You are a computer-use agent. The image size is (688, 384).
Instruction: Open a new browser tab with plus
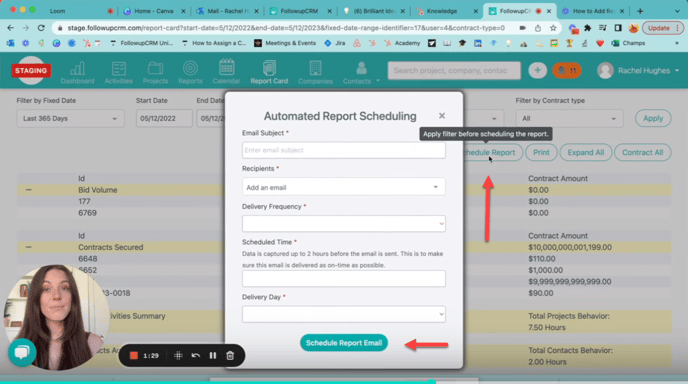click(640, 11)
